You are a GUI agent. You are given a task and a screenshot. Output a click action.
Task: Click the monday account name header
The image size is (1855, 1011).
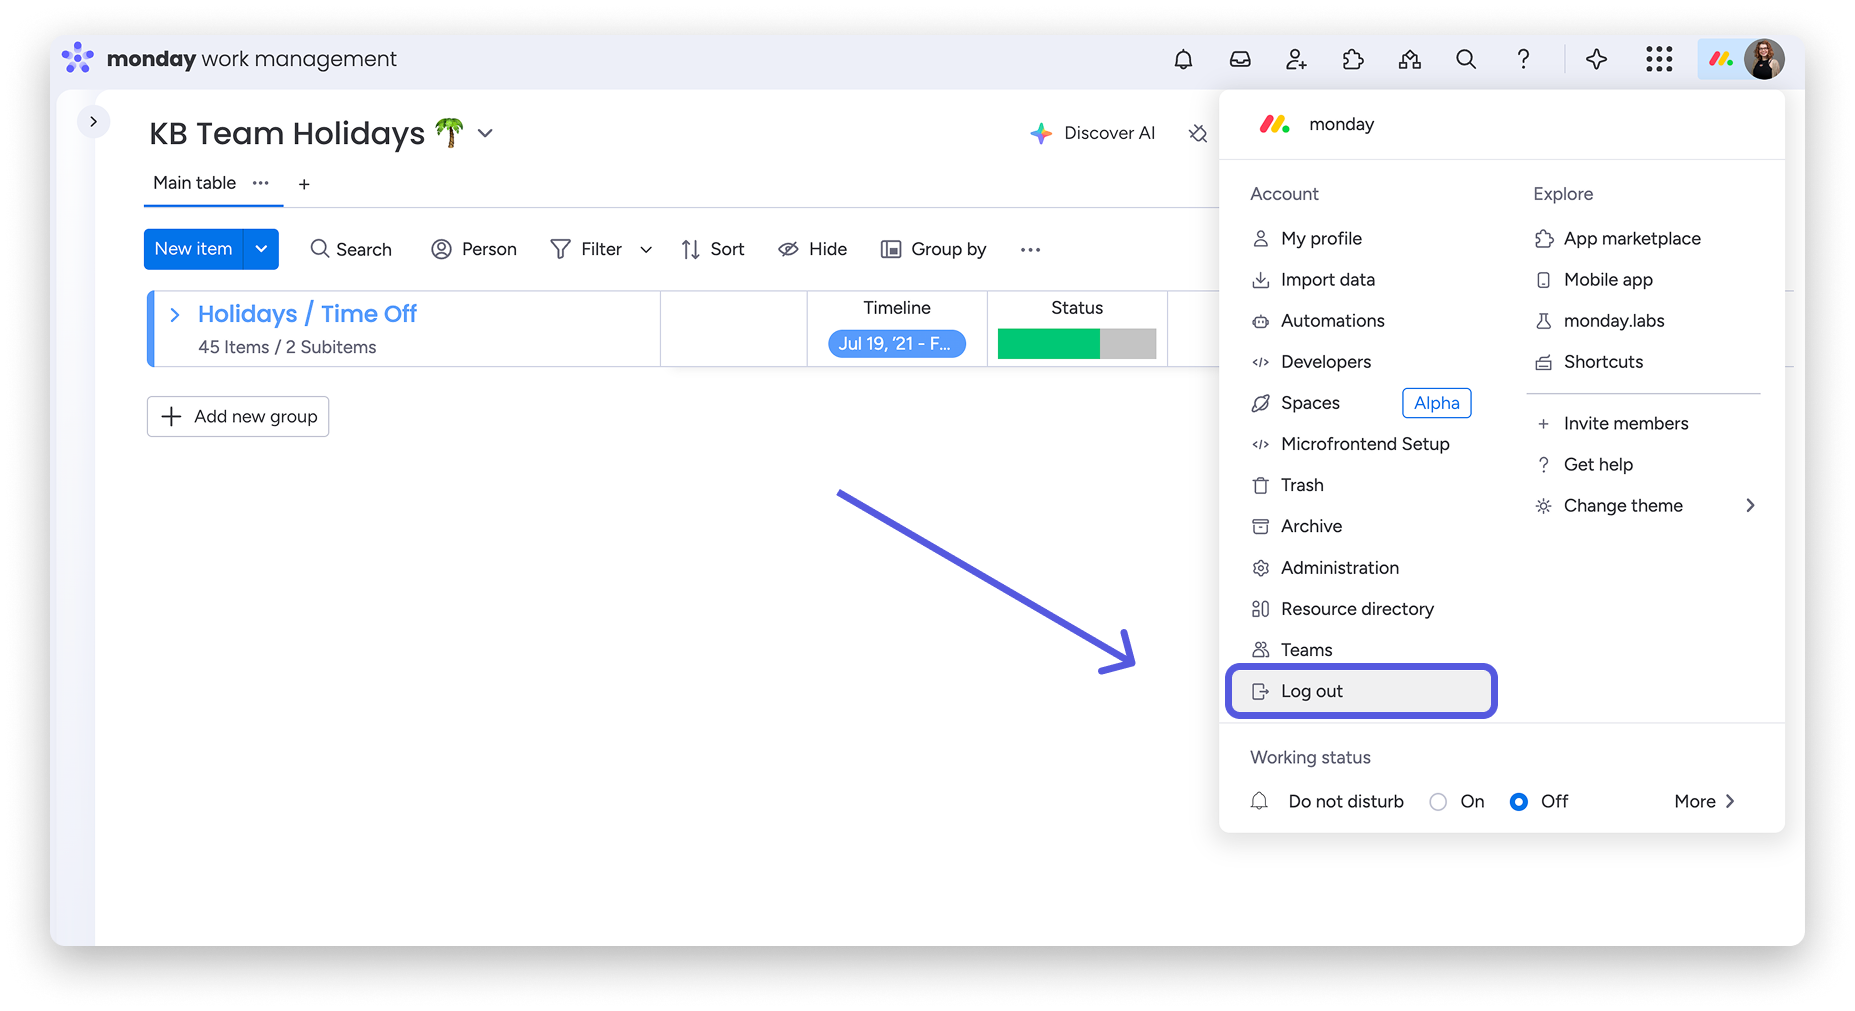(1341, 124)
